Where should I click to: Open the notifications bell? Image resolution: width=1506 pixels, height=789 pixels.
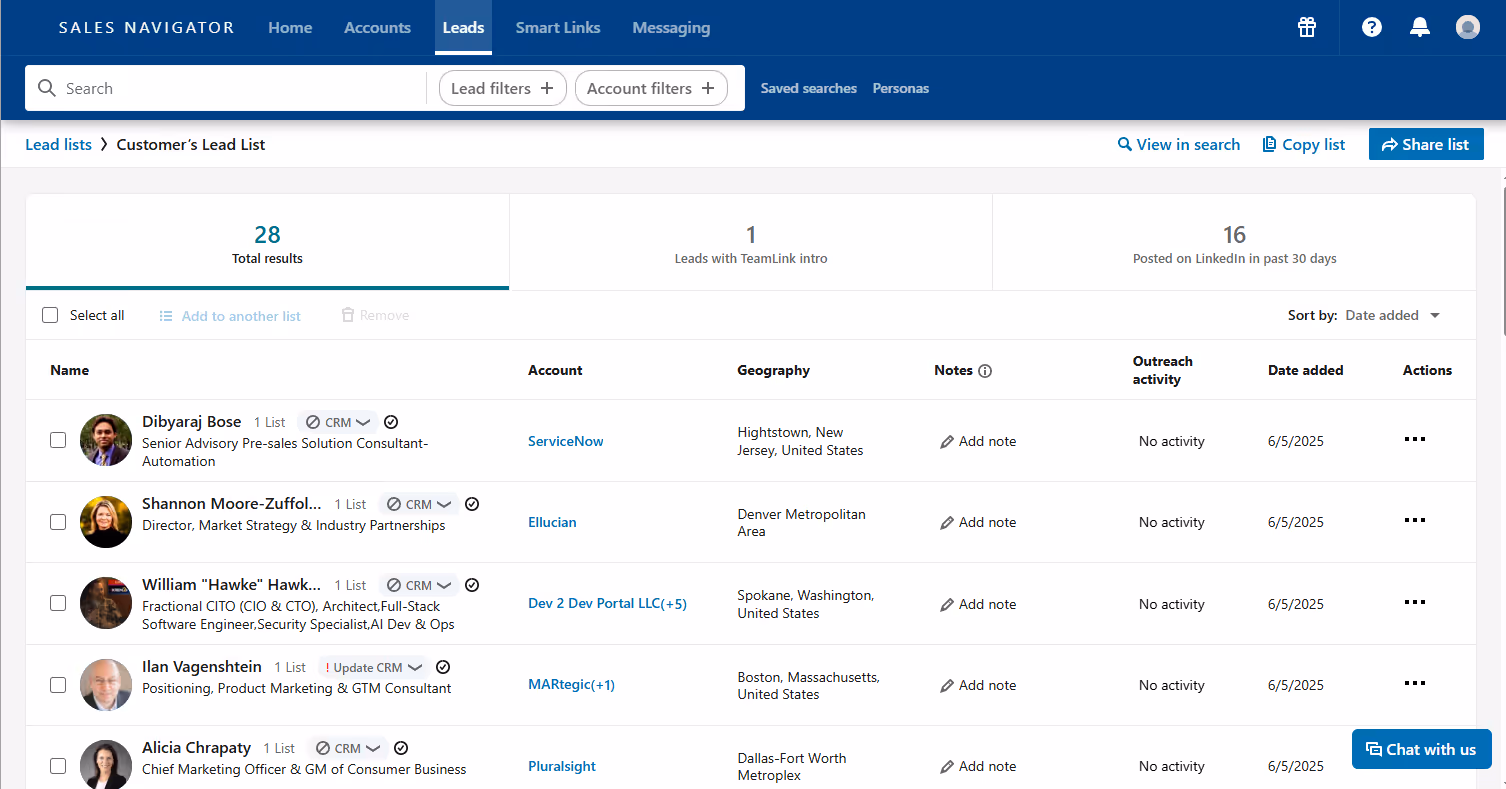(1420, 27)
